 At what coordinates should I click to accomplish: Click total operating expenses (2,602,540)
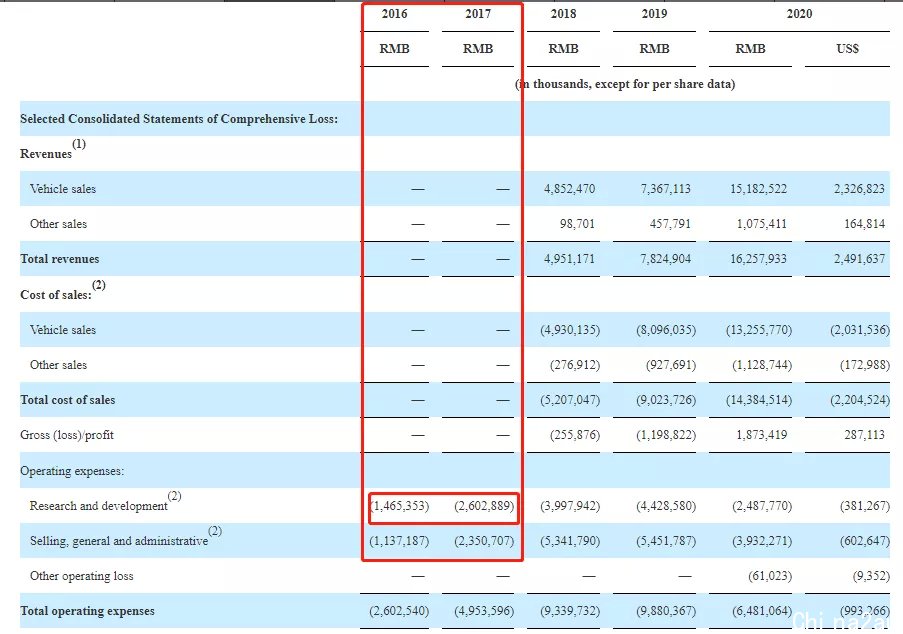coord(399,611)
